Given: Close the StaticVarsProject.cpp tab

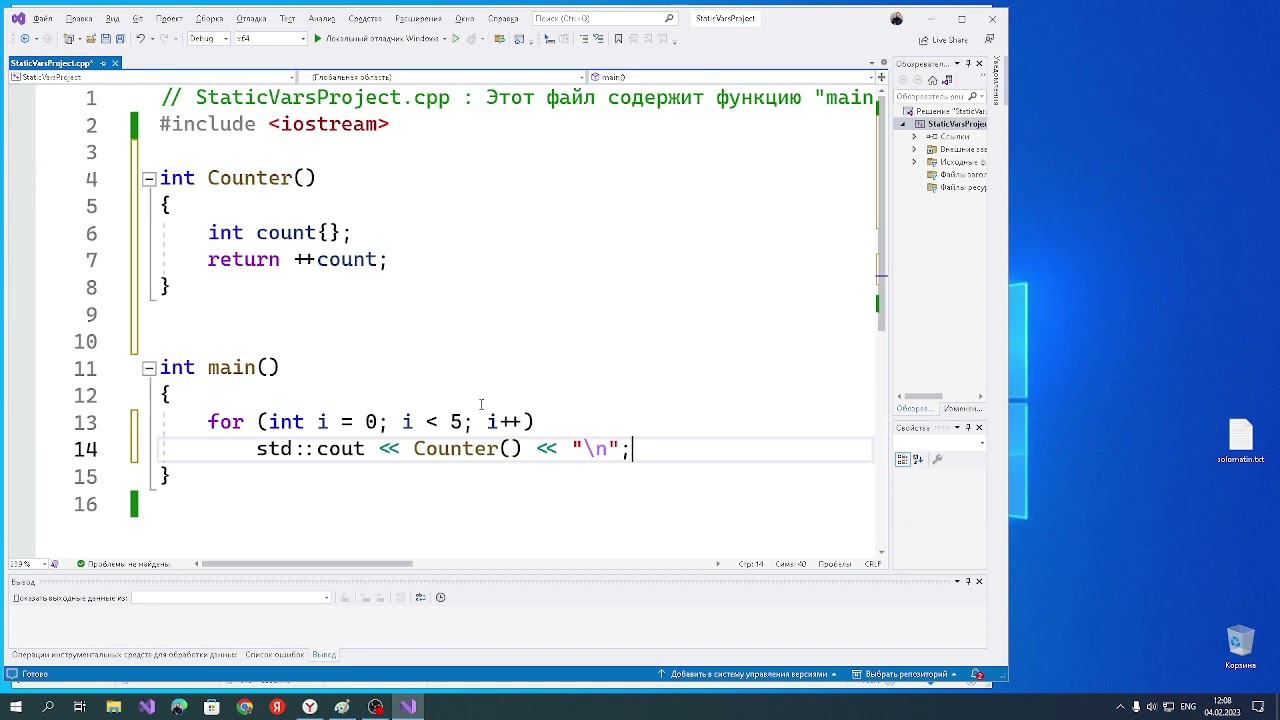Looking at the screenshot, I should point(115,63).
